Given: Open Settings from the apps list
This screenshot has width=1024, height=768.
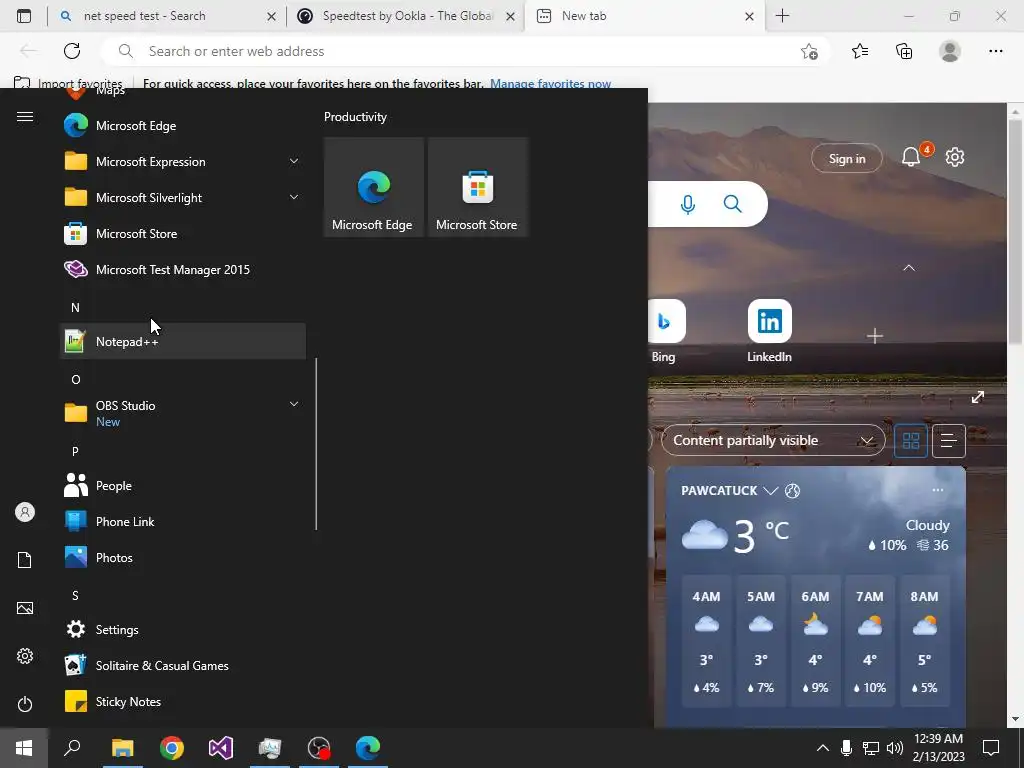Looking at the screenshot, I should (183, 629).
